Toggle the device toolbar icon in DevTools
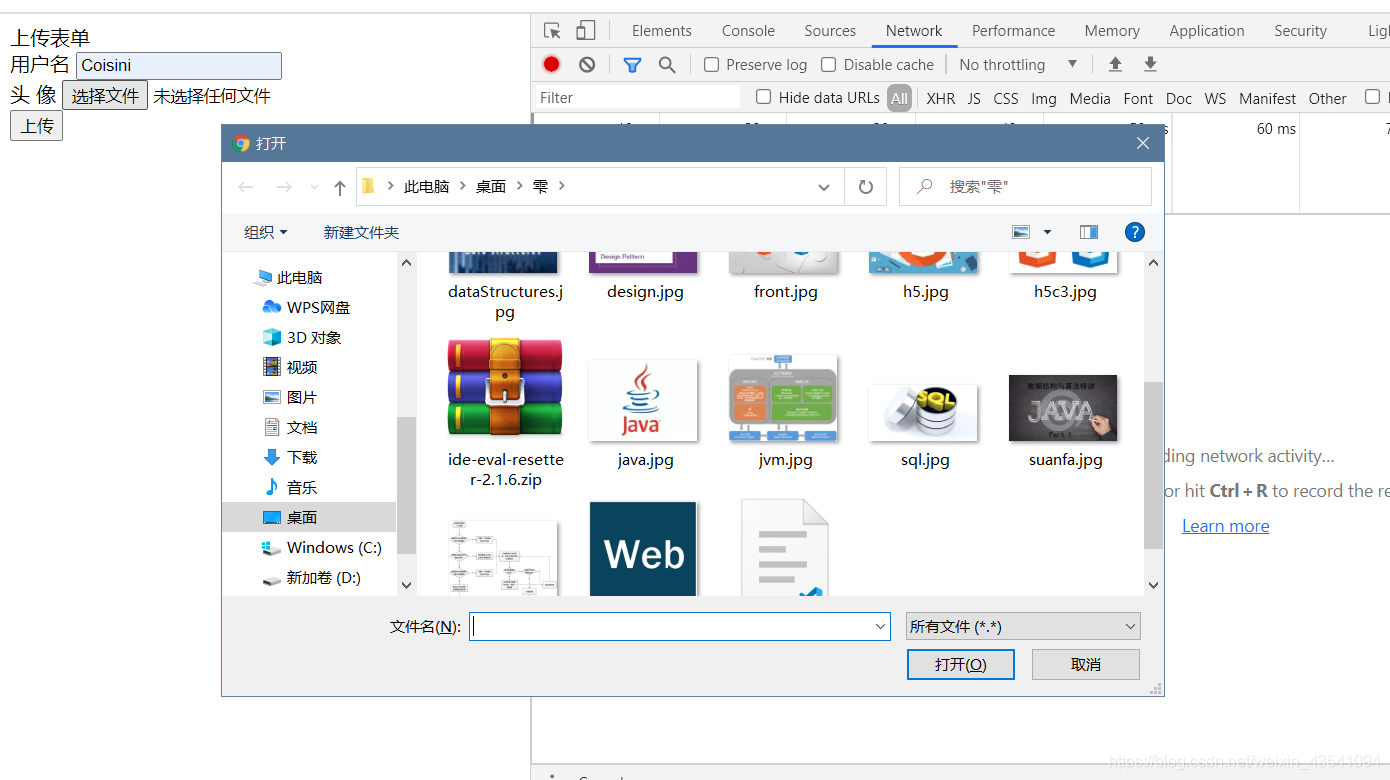The width and height of the screenshot is (1390, 780). pyautogui.click(x=586, y=31)
